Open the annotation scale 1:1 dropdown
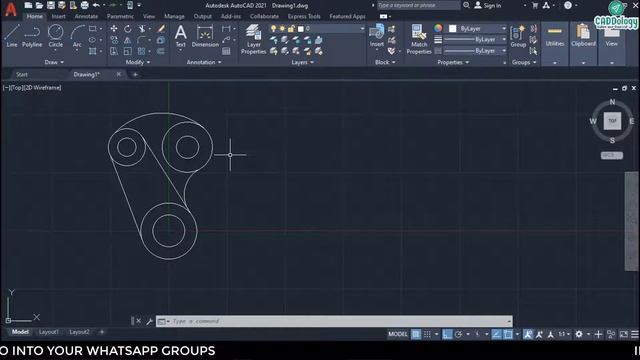The image size is (640, 360). click(564, 334)
